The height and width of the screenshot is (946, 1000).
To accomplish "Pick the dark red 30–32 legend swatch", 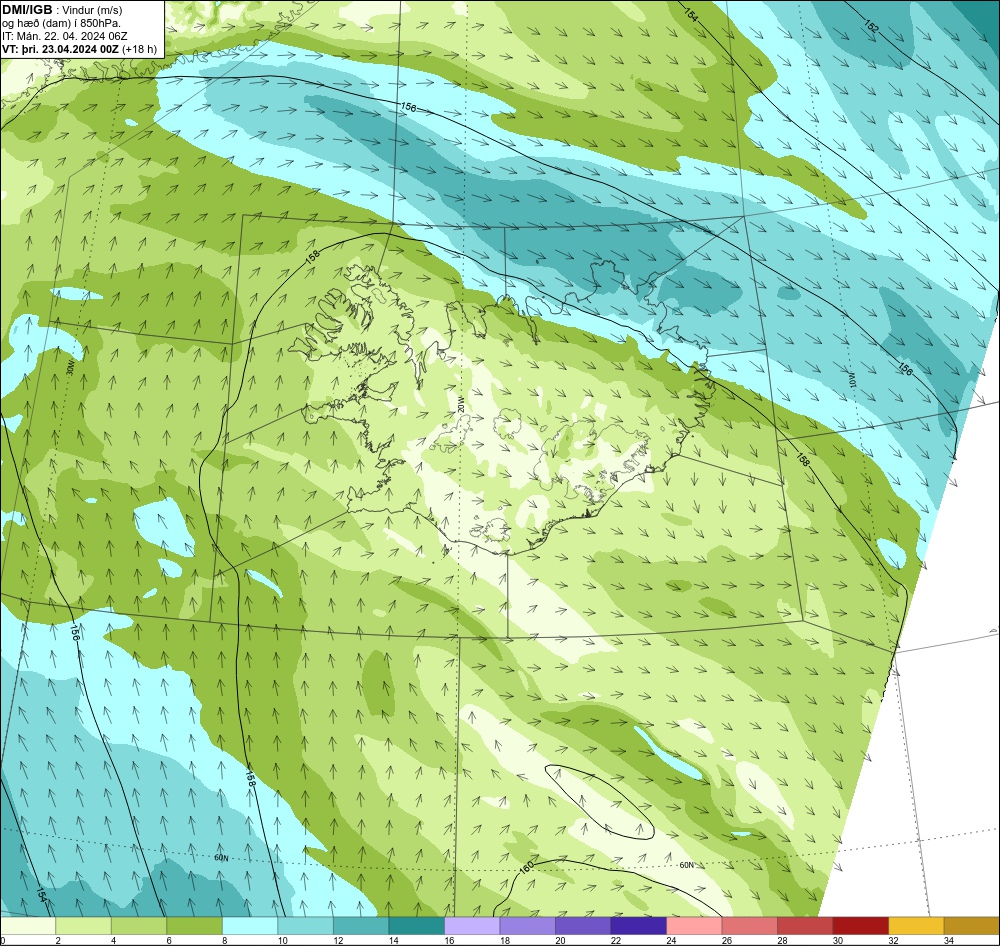I will click(860, 926).
